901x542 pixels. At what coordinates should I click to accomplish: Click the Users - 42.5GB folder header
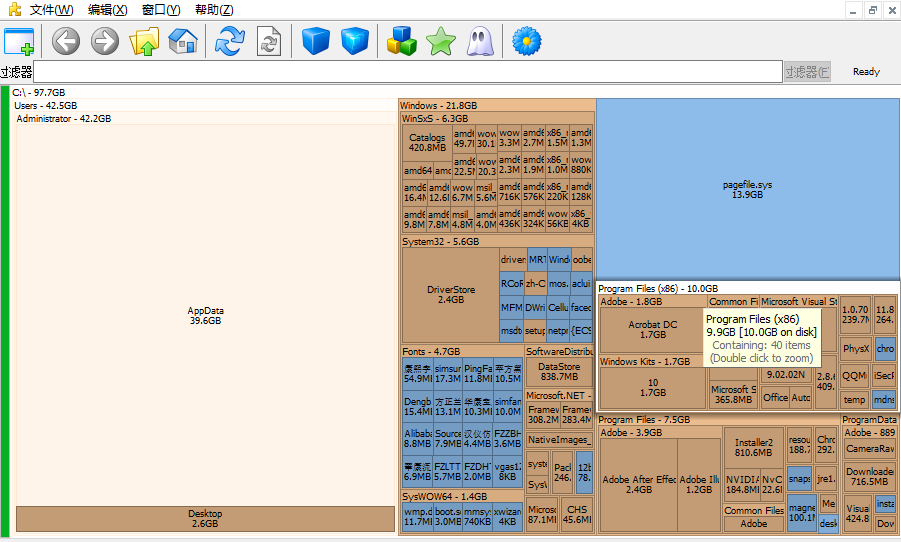point(45,105)
